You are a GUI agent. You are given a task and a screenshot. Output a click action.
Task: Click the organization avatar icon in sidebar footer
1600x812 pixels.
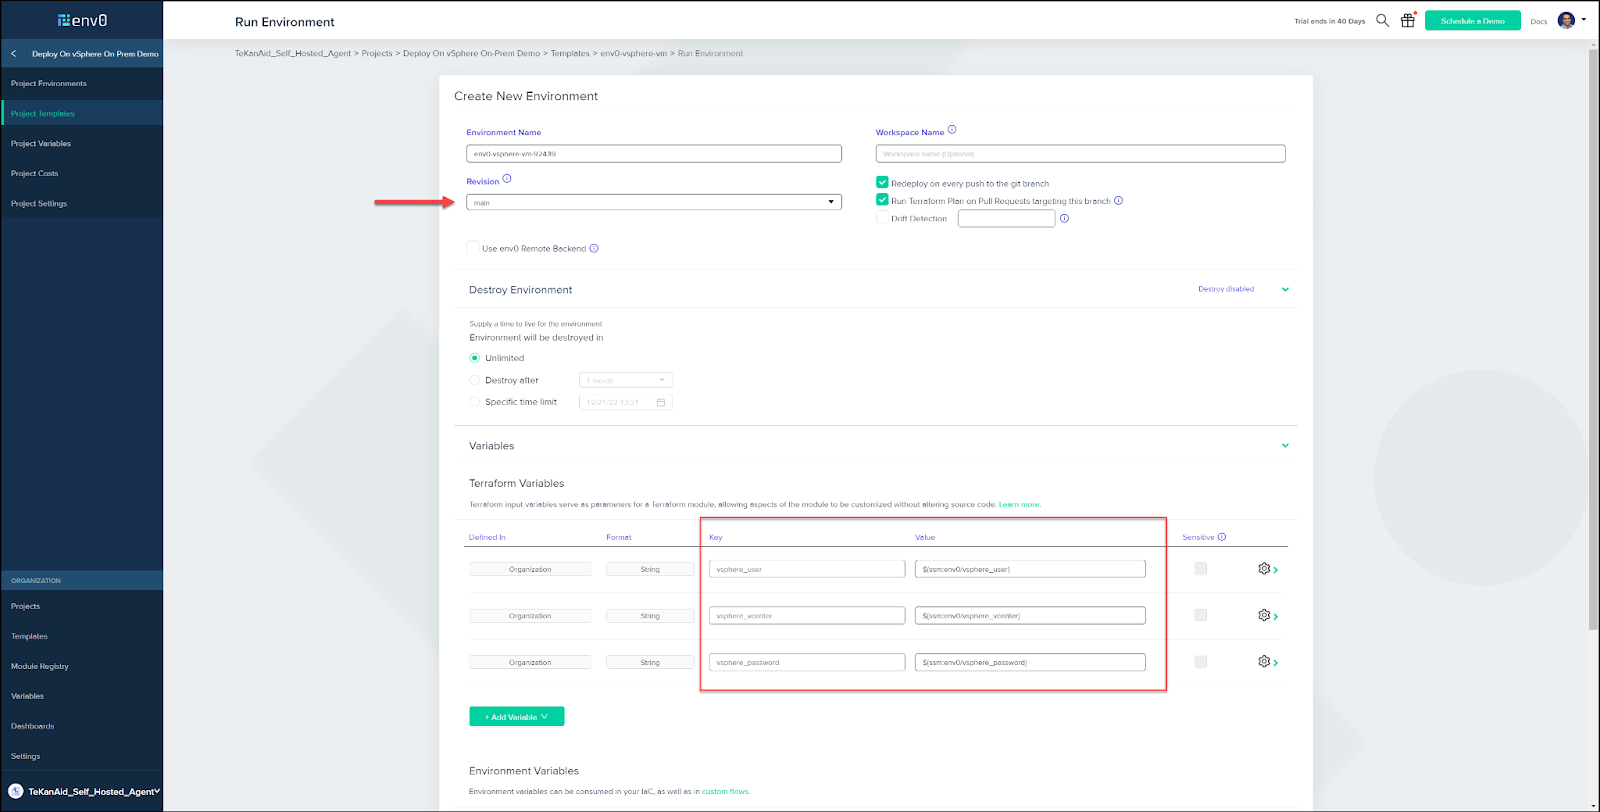coord(16,791)
